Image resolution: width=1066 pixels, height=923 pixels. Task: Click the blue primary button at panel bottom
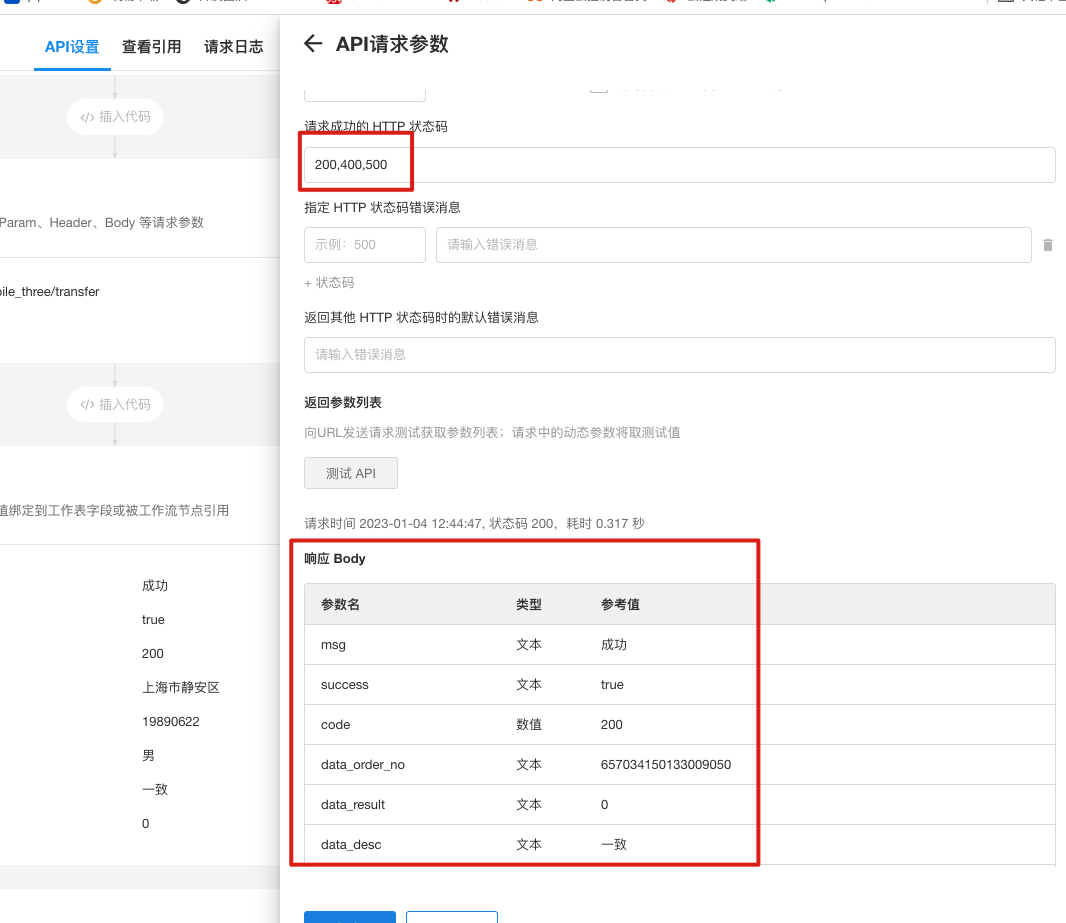[x=350, y=916]
